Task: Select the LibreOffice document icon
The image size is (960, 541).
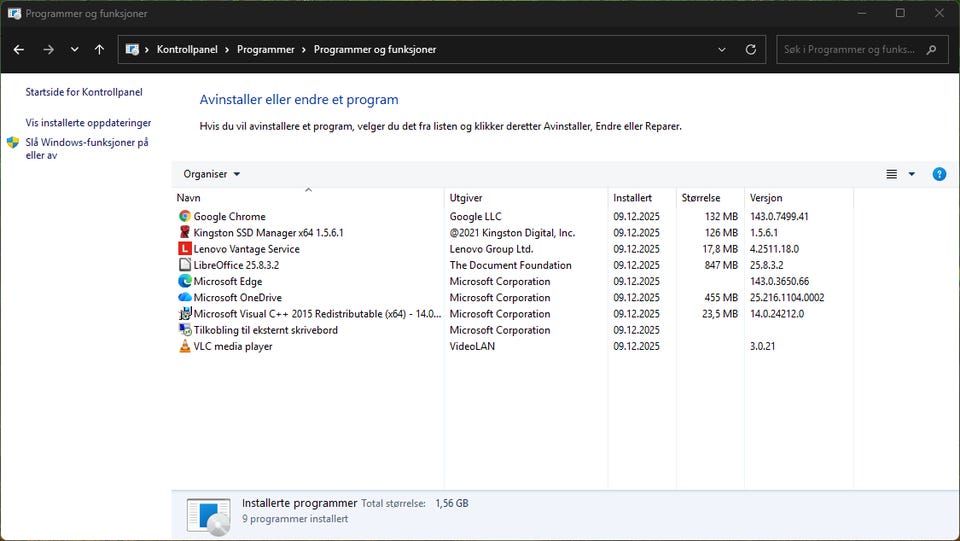Action: point(185,265)
